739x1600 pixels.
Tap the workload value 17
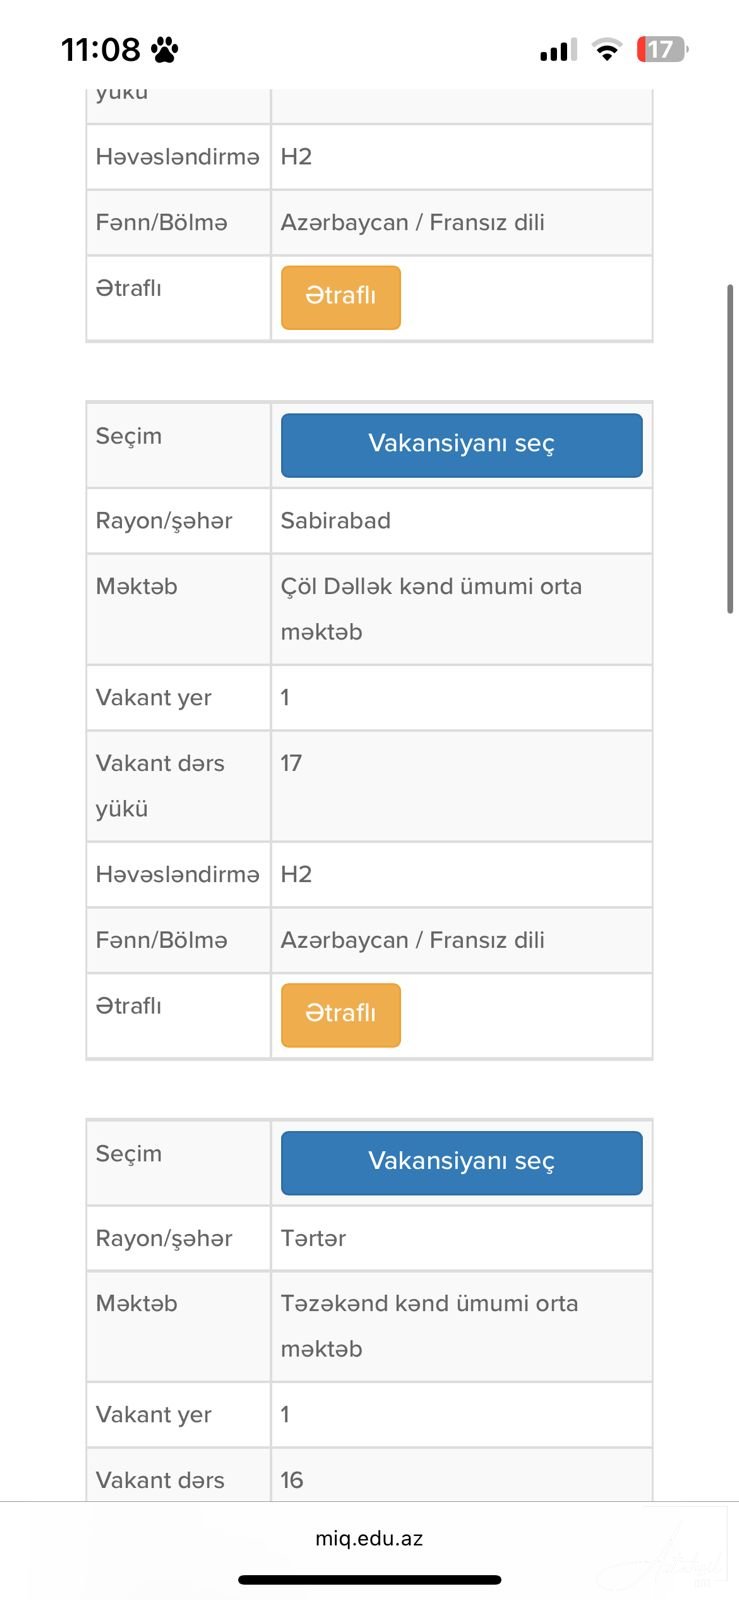point(291,764)
